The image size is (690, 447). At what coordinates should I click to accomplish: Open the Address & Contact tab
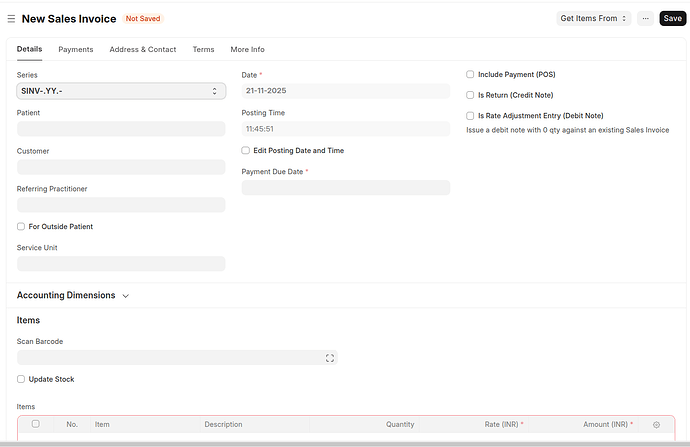click(x=142, y=49)
